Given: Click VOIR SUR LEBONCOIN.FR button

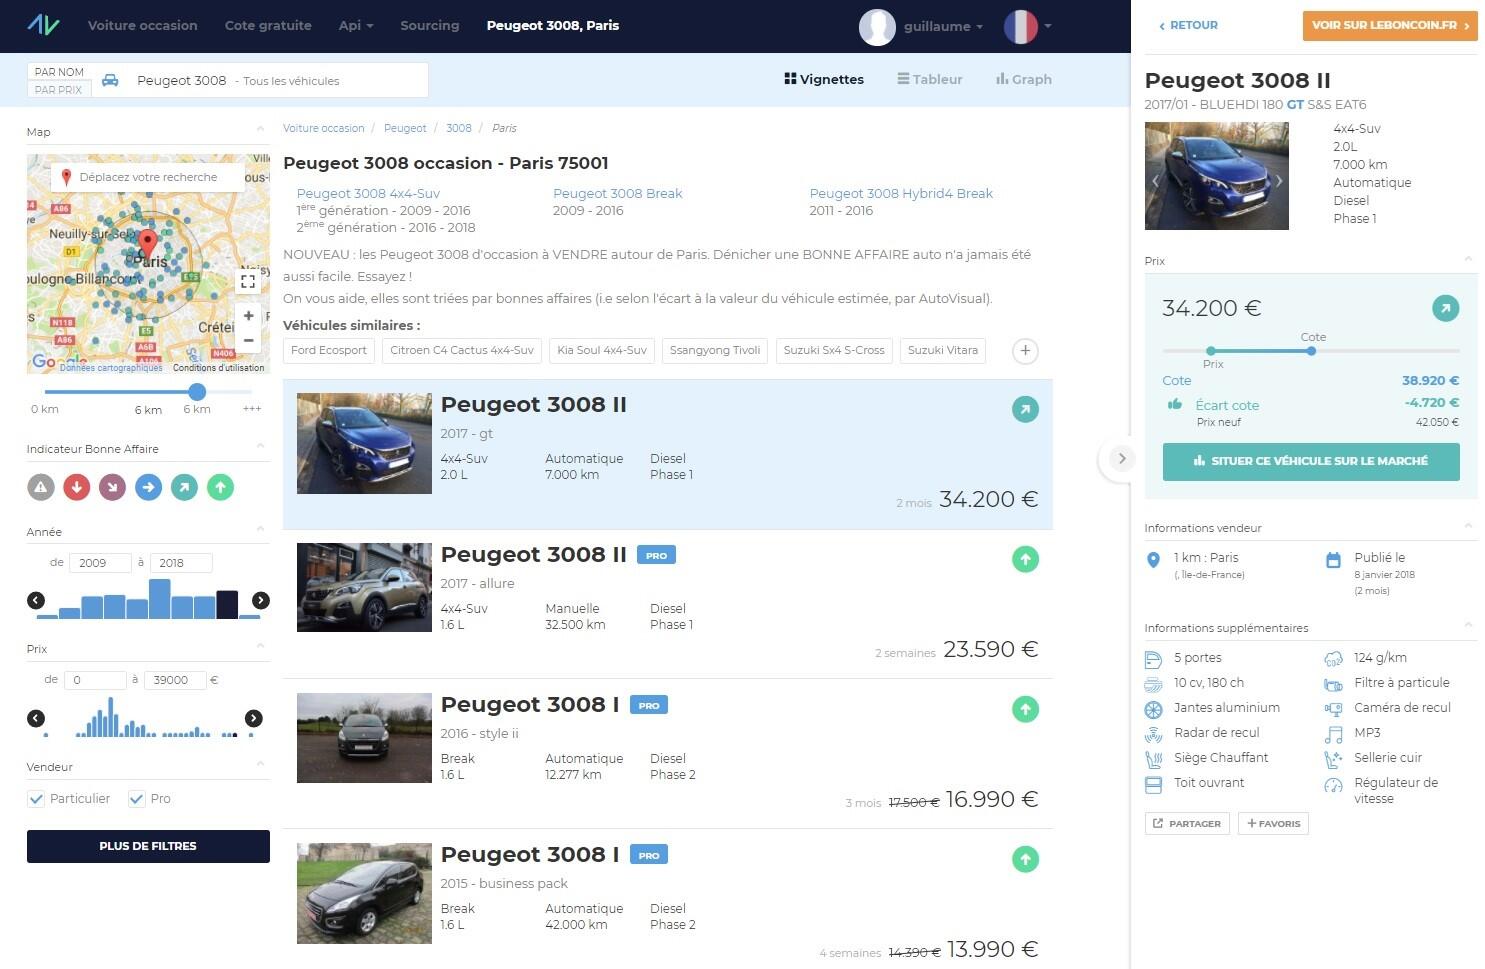Looking at the screenshot, I should point(1390,26).
